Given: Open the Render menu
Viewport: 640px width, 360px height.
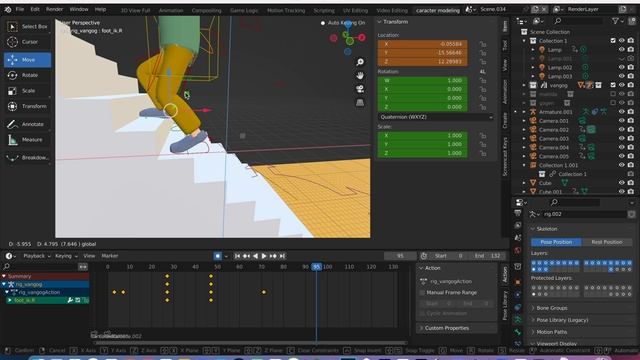Looking at the screenshot, I should point(54,9).
